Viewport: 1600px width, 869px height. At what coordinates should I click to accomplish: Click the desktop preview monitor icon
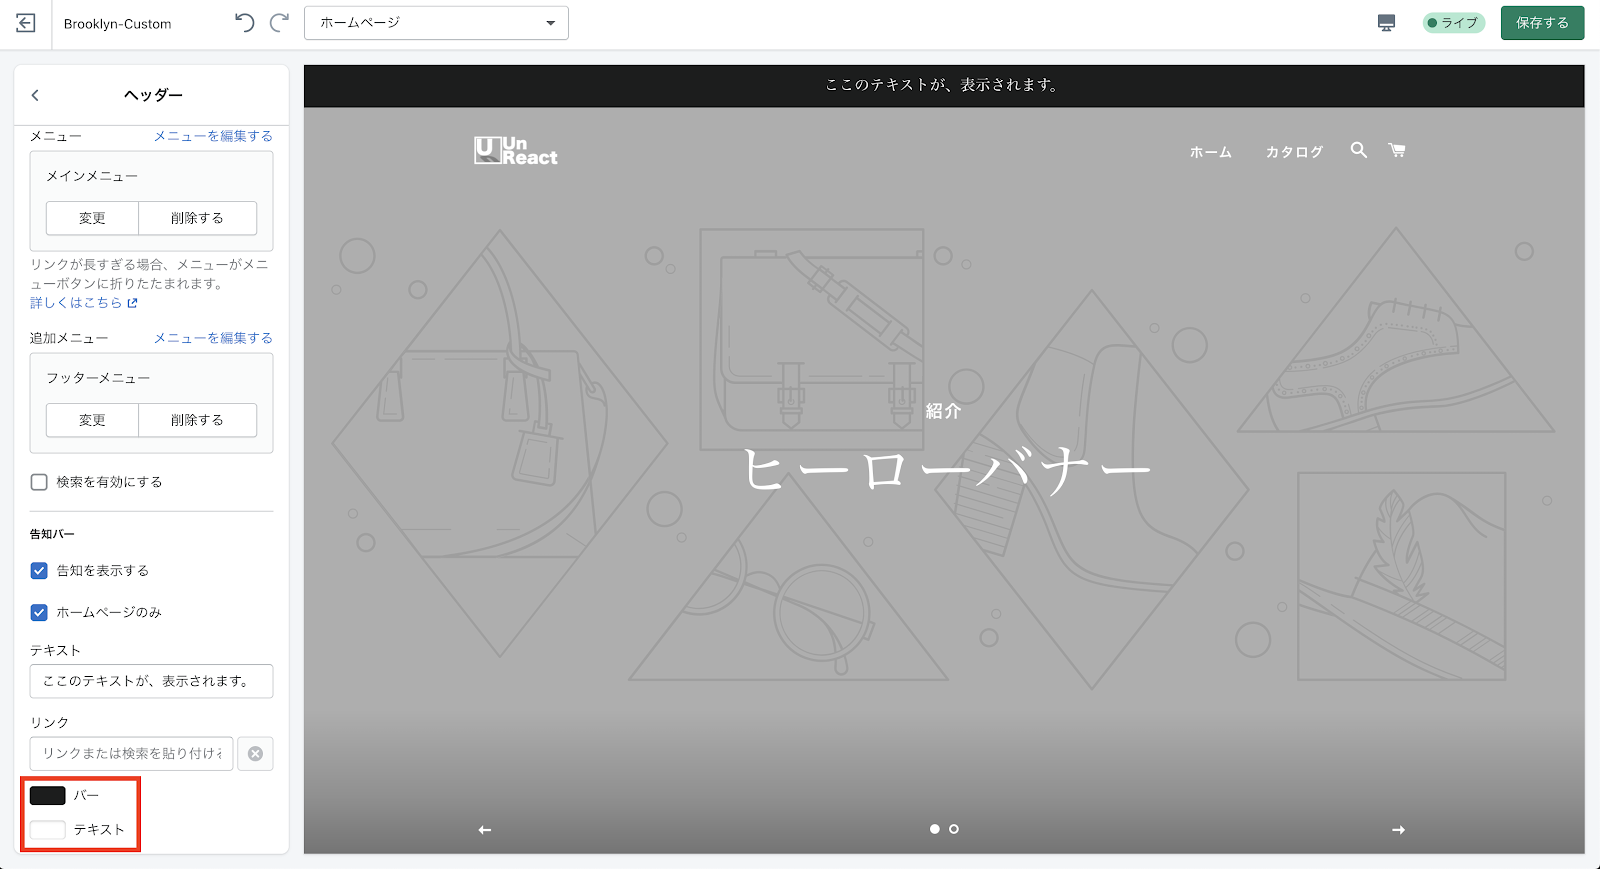tap(1386, 23)
